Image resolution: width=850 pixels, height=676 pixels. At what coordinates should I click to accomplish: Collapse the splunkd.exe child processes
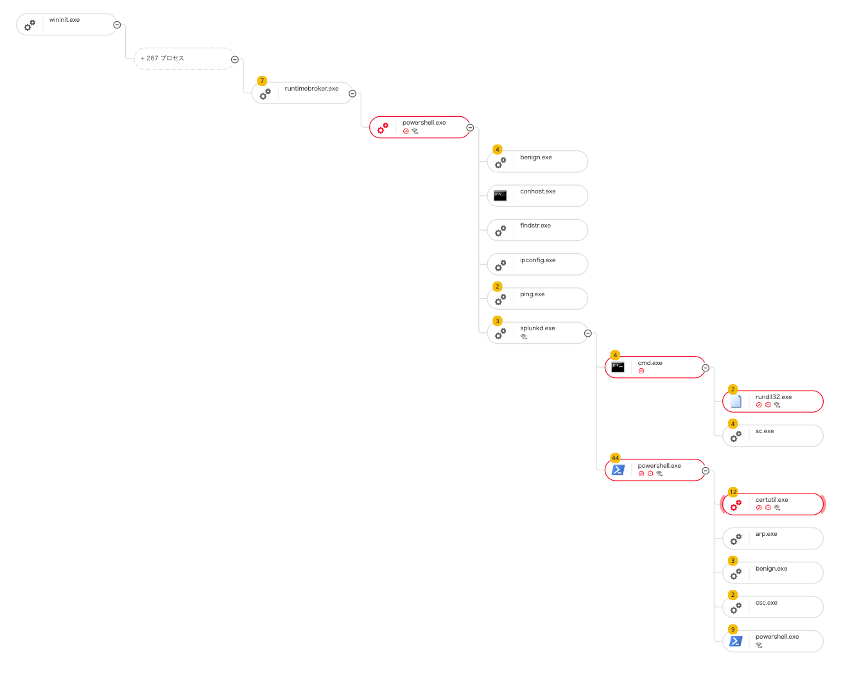tap(588, 333)
